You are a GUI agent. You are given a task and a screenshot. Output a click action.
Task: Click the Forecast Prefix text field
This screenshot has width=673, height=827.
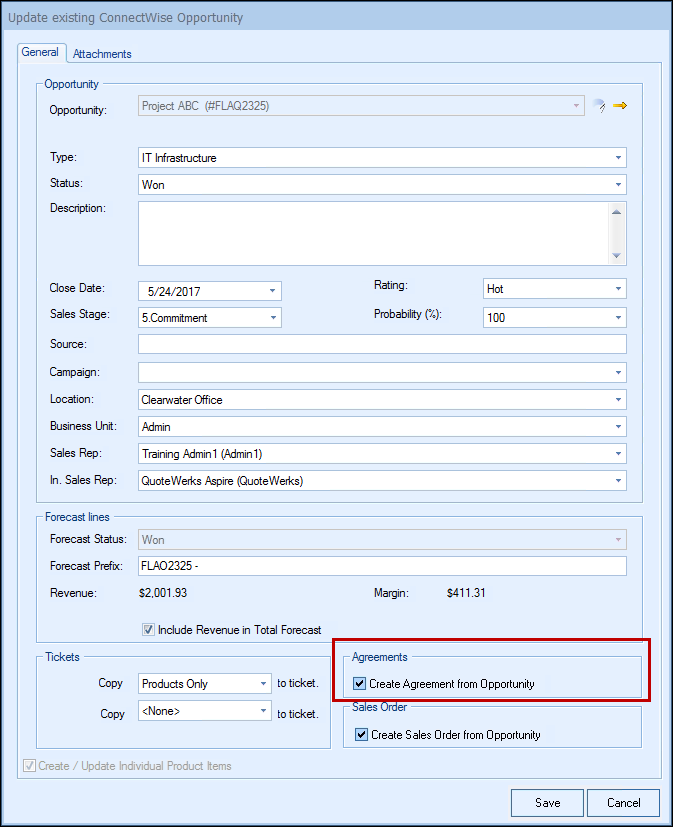382,567
